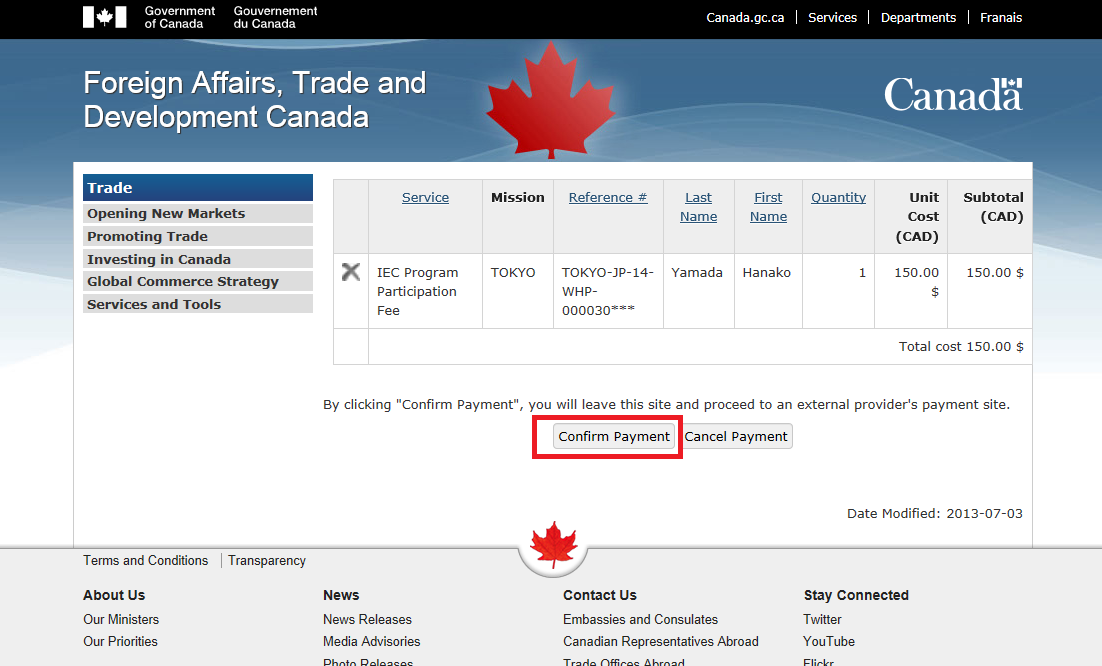Sort table by First Name column
The image size is (1102, 666).
click(x=768, y=207)
